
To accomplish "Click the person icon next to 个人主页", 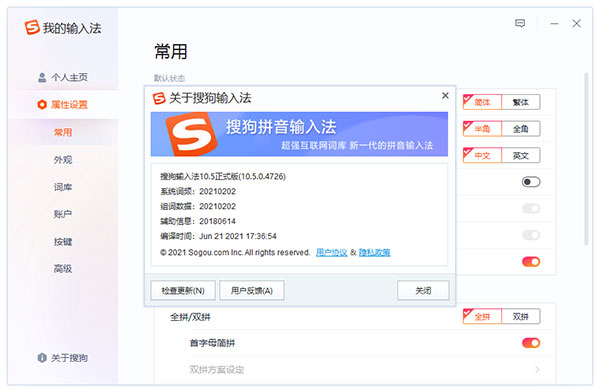I will tap(42, 78).
